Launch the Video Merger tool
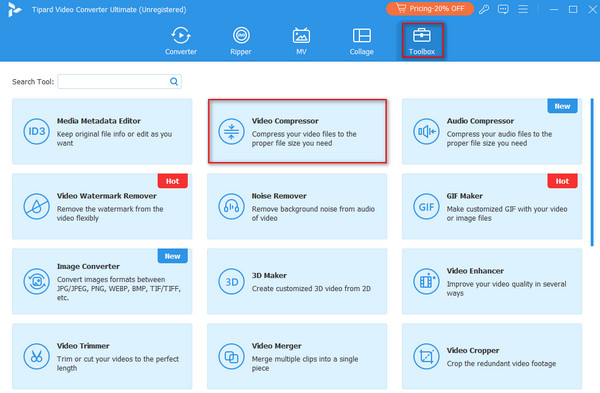The image size is (600, 393). pyautogui.click(x=297, y=356)
